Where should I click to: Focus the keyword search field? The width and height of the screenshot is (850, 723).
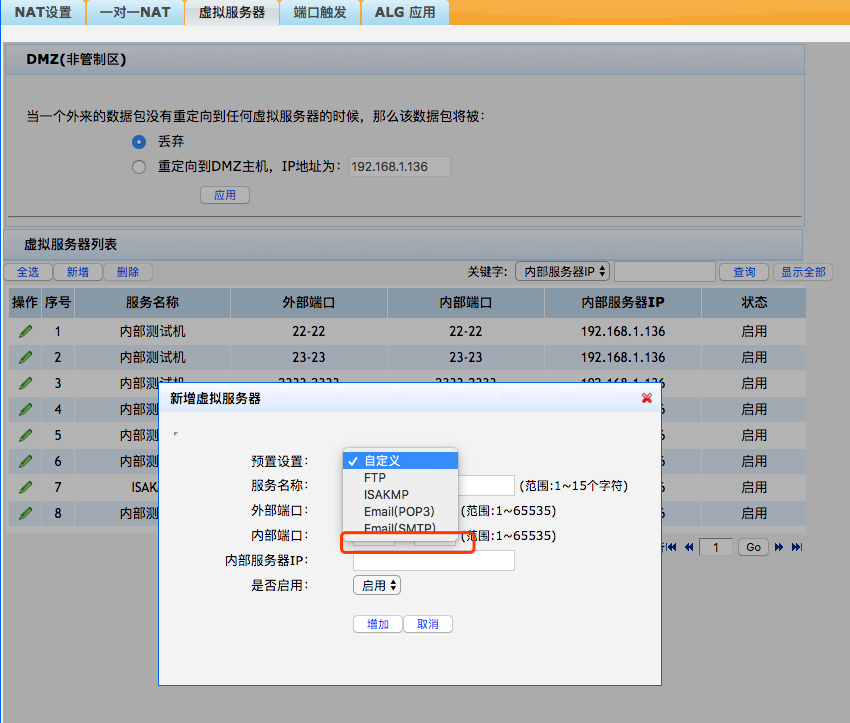click(x=665, y=272)
